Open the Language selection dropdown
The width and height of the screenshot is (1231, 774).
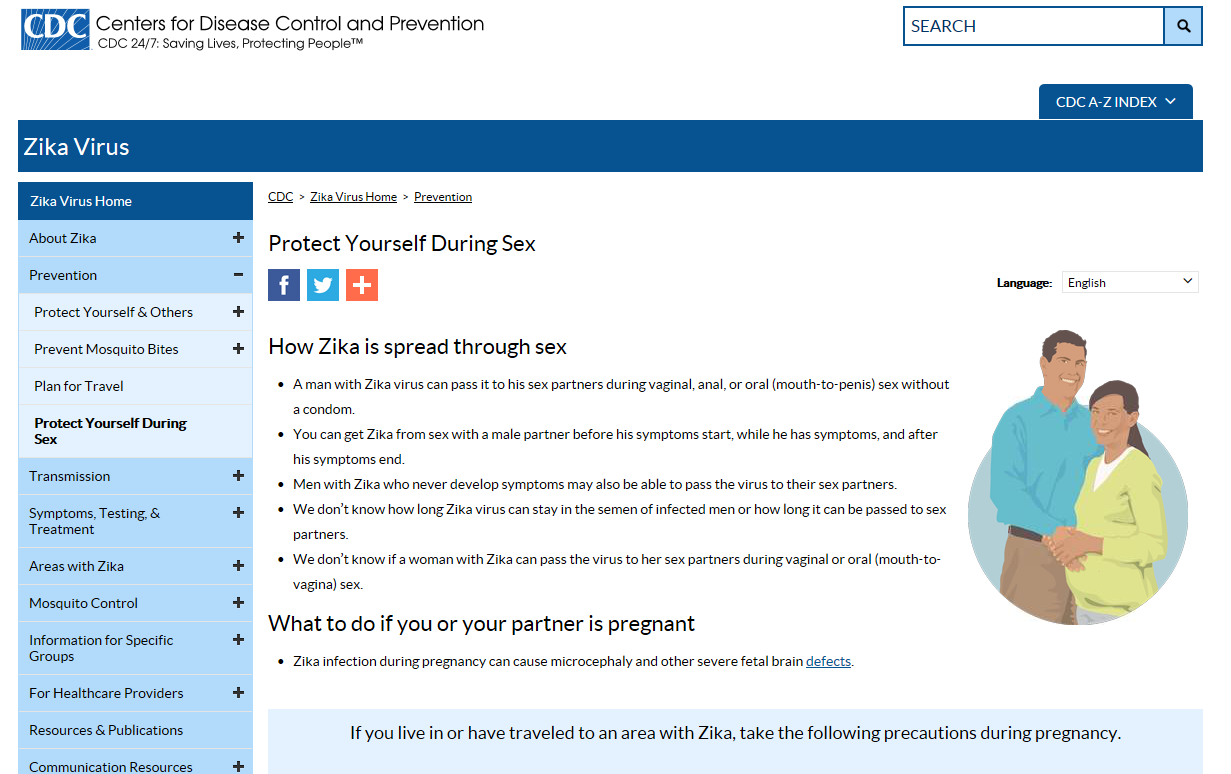1130,282
